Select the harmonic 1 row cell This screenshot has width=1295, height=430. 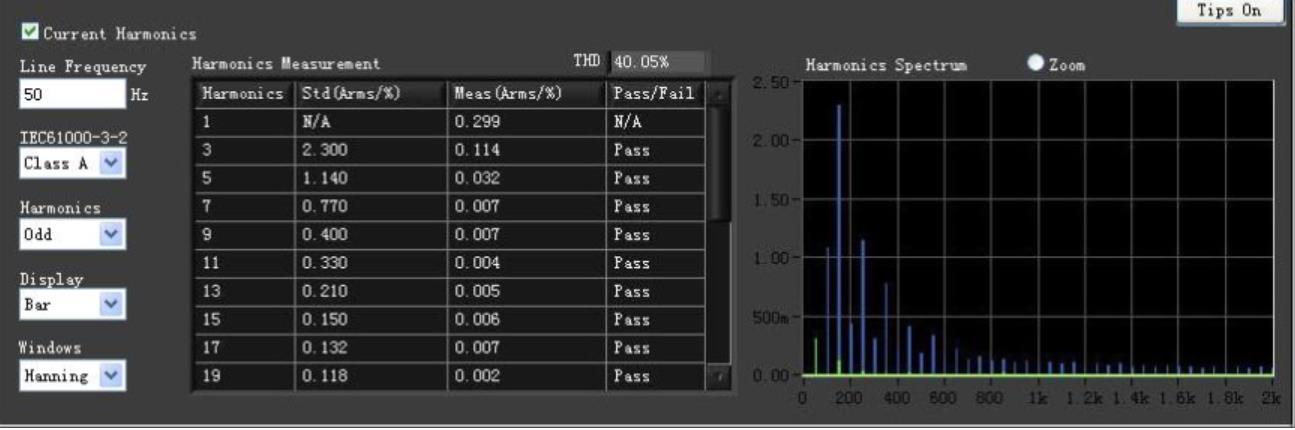click(243, 122)
